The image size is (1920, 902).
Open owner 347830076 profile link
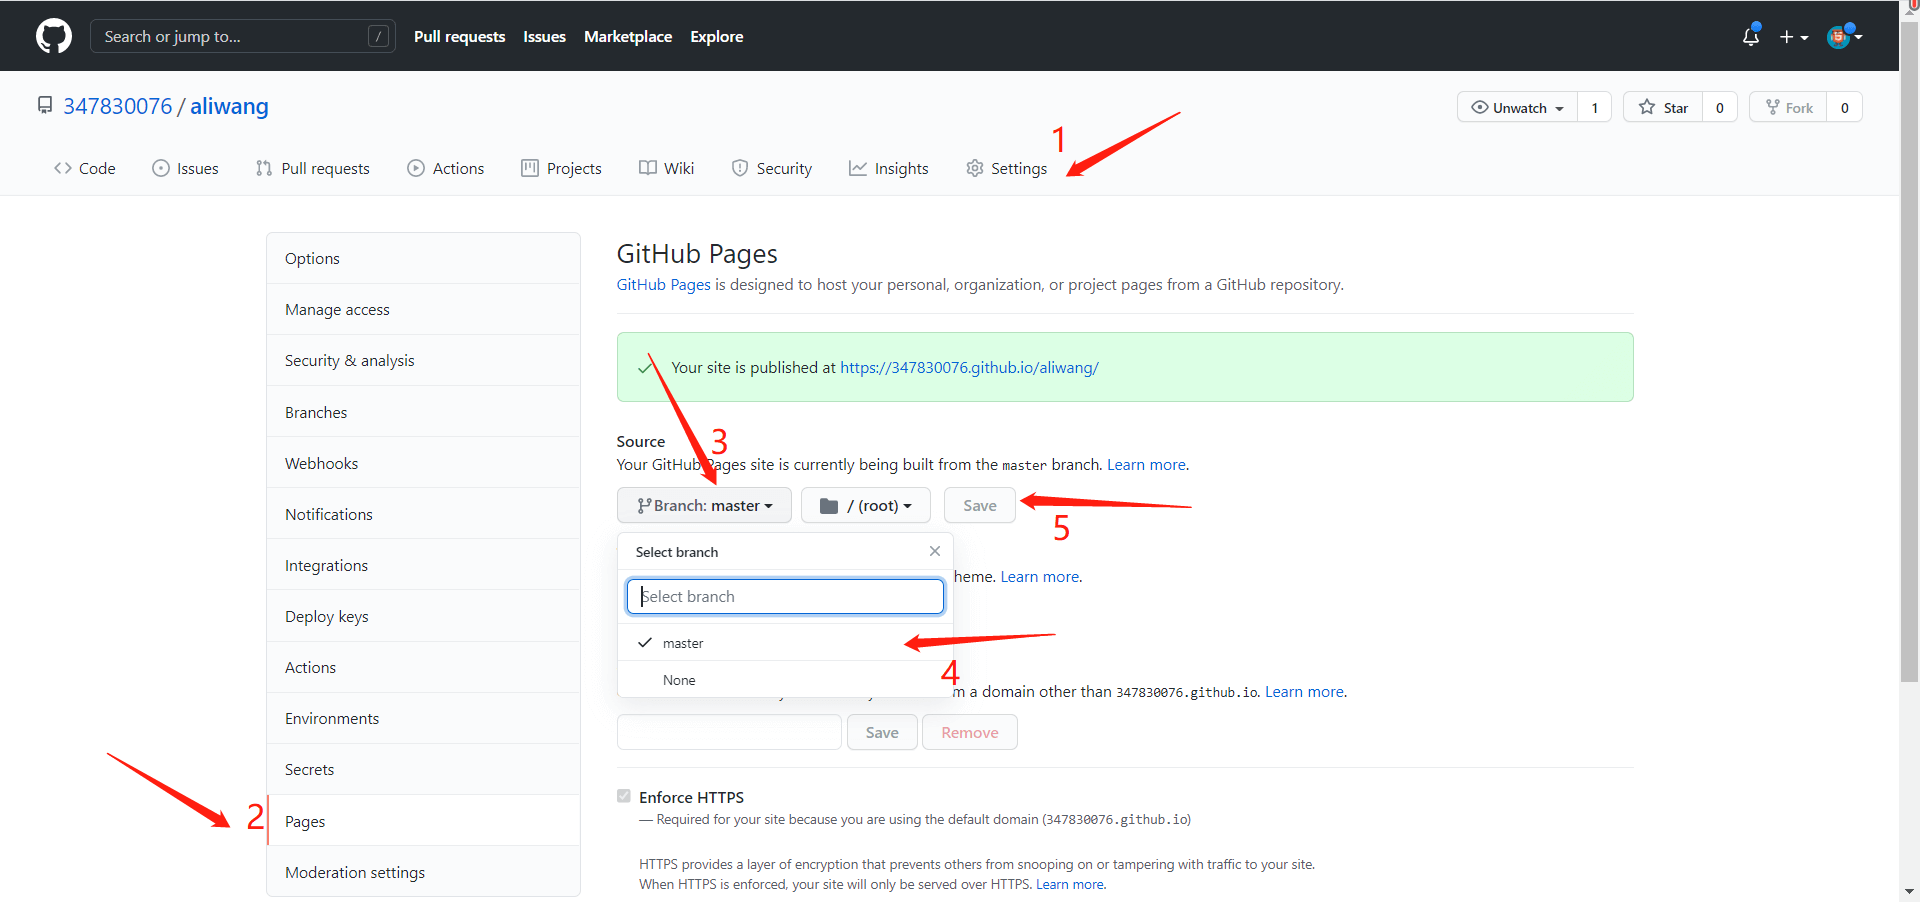pyautogui.click(x=118, y=106)
